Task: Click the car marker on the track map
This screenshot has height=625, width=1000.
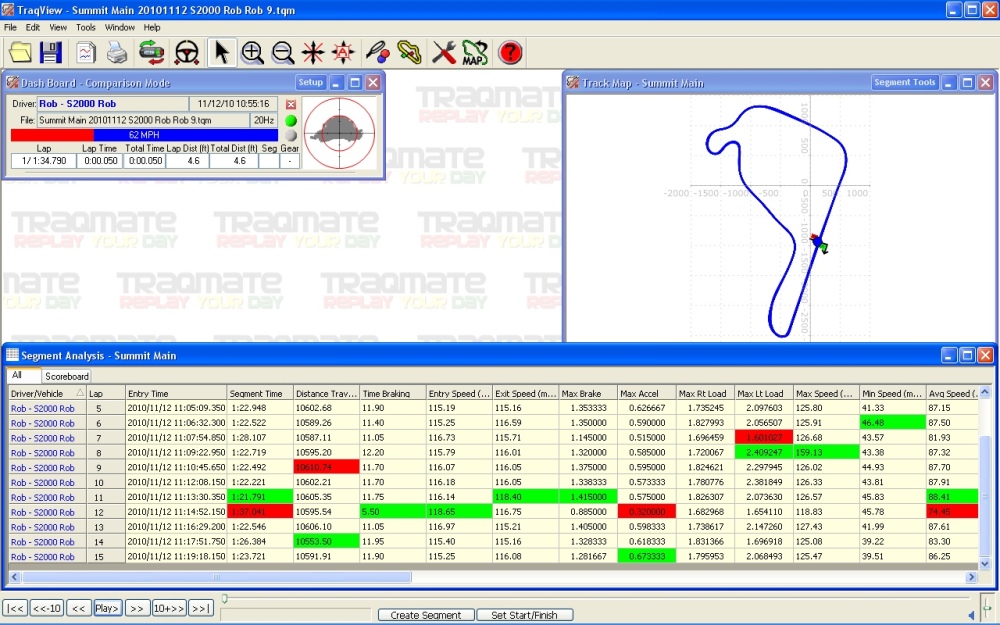Action: (x=819, y=243)
